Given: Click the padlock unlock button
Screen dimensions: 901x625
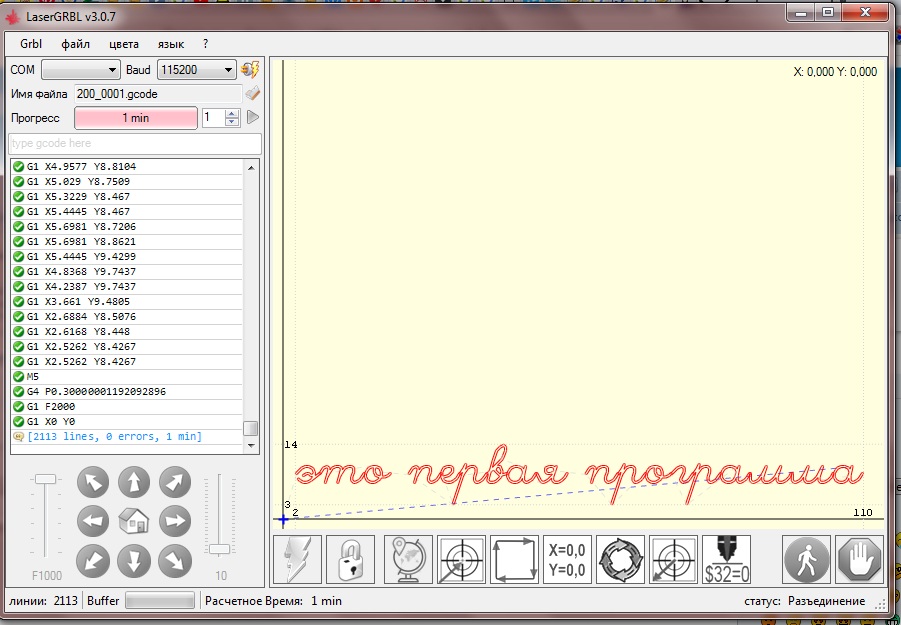Looking at the screenshot, I should click(351, 560).
